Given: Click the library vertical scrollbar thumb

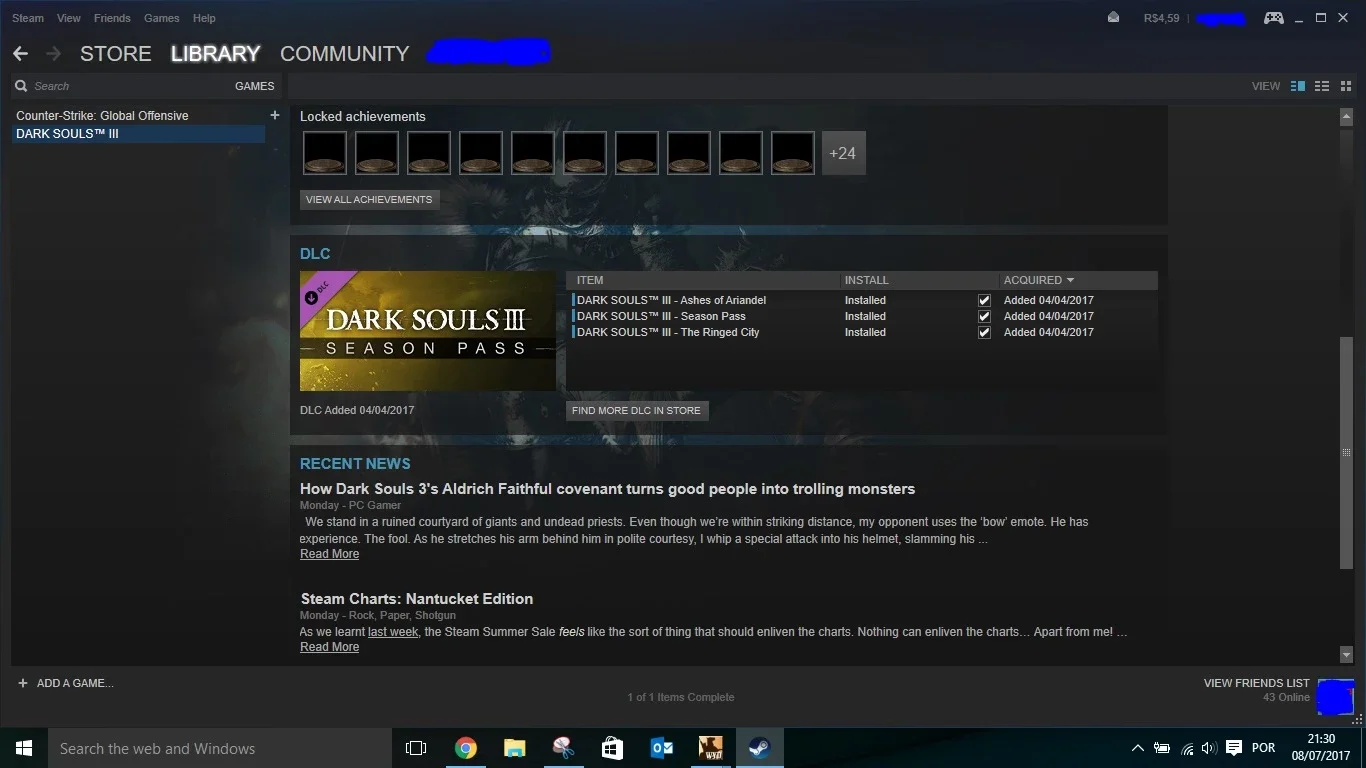Looking at the screenshot, I should coord(1346,453).
